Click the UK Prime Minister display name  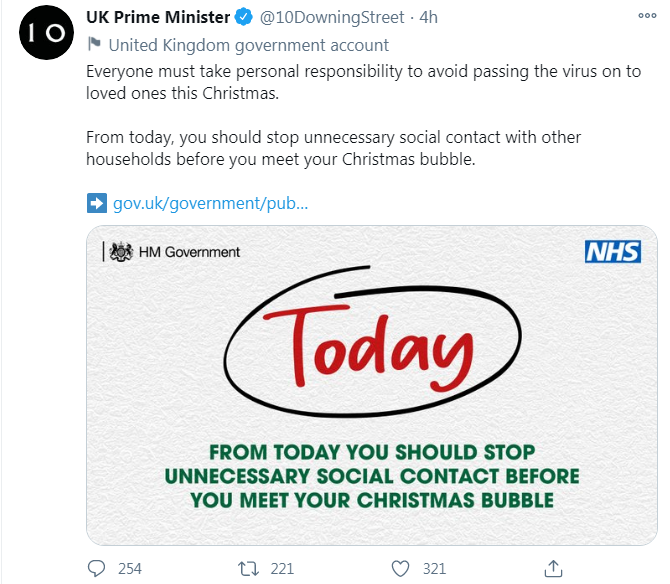click(x=157, y=18)
